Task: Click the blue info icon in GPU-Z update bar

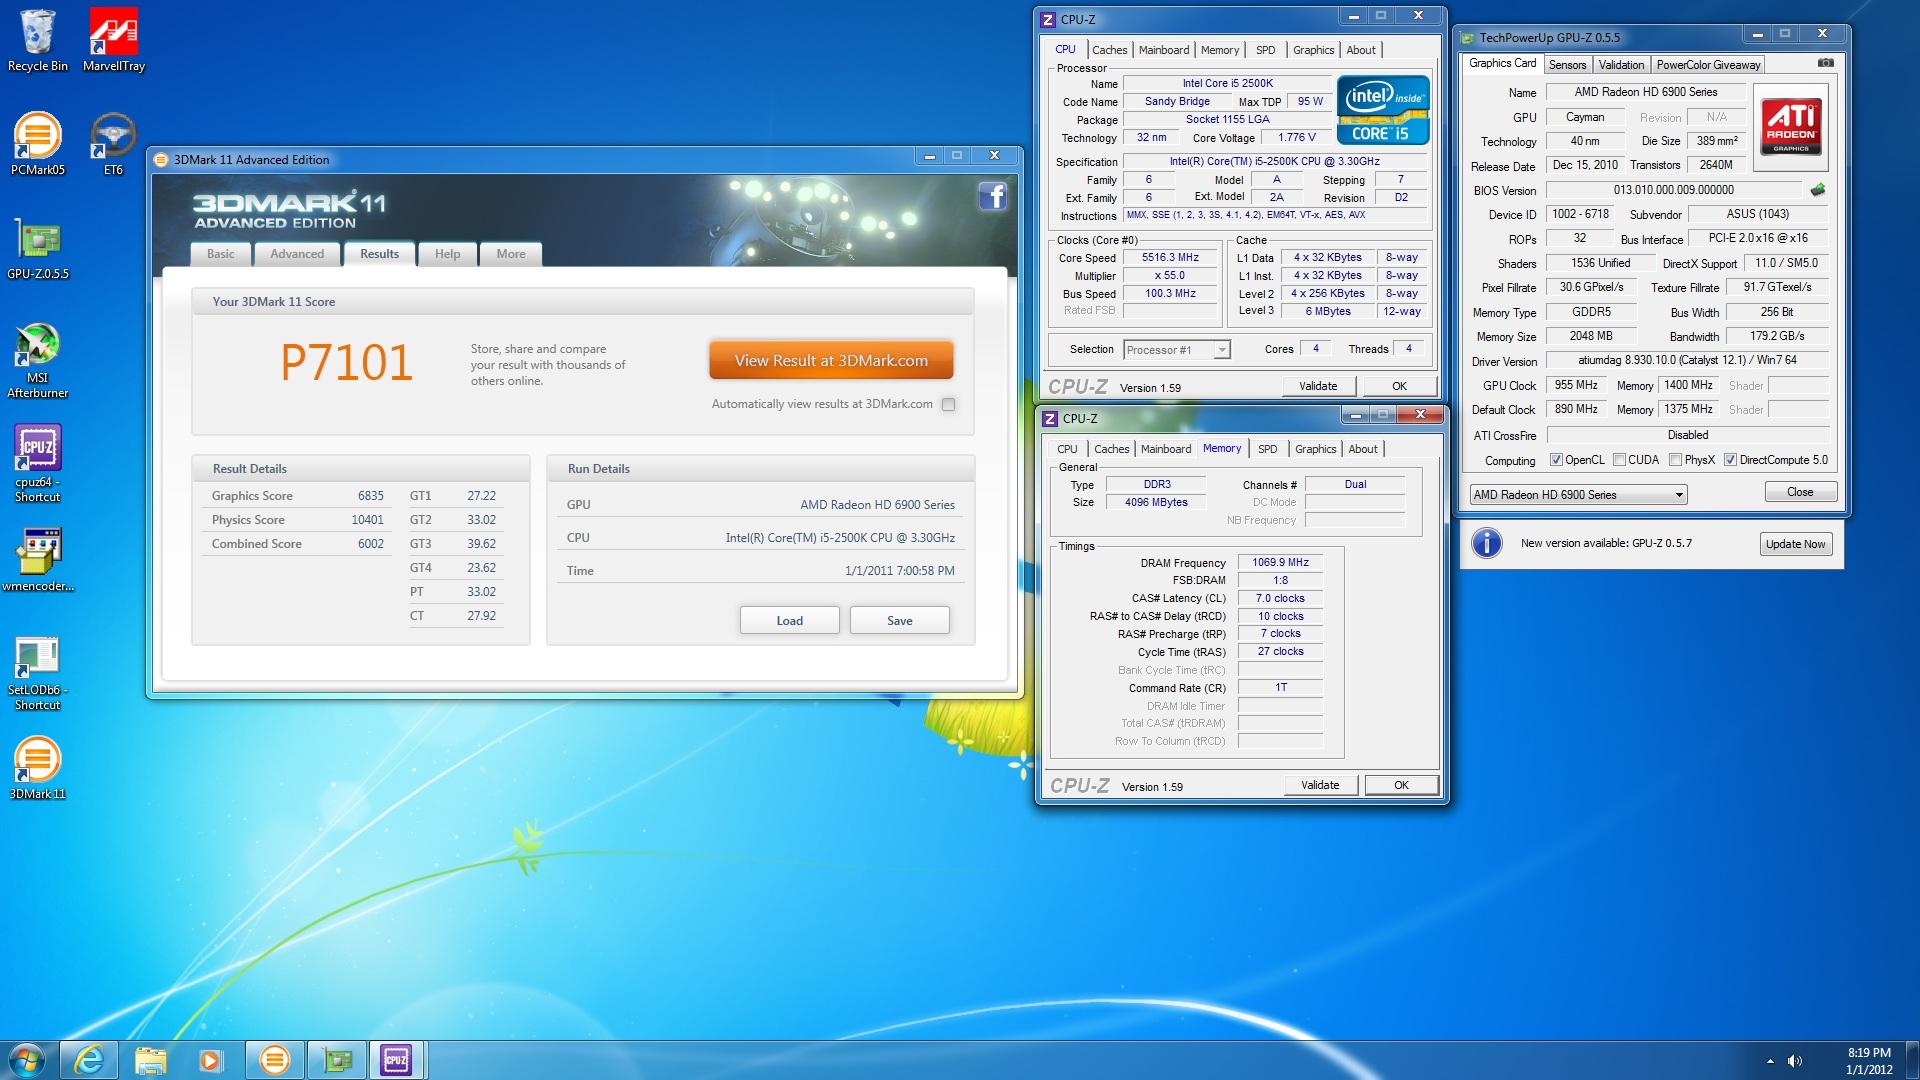Action: pos(1487,543)
